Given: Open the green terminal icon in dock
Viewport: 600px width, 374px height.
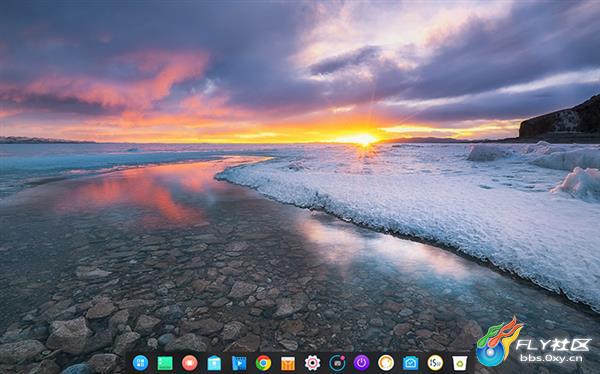Looking at the screenshot, I should coord(165,363).
